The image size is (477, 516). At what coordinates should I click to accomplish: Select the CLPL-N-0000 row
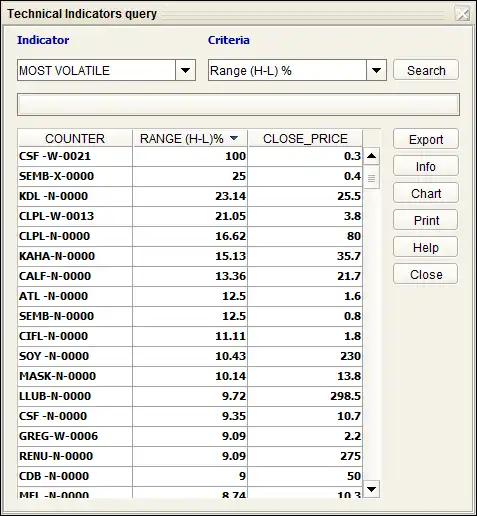point(190,236)
